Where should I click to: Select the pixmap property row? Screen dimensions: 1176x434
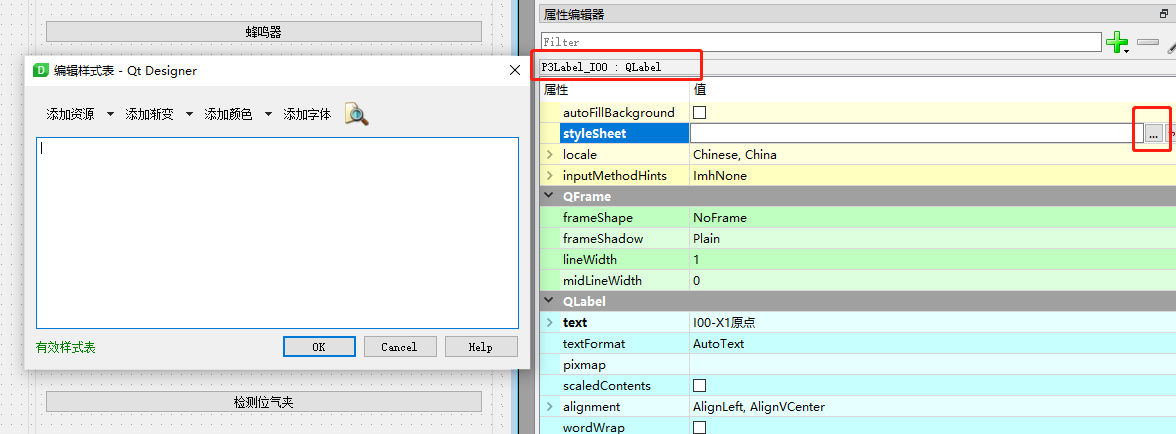click(857, 364)
